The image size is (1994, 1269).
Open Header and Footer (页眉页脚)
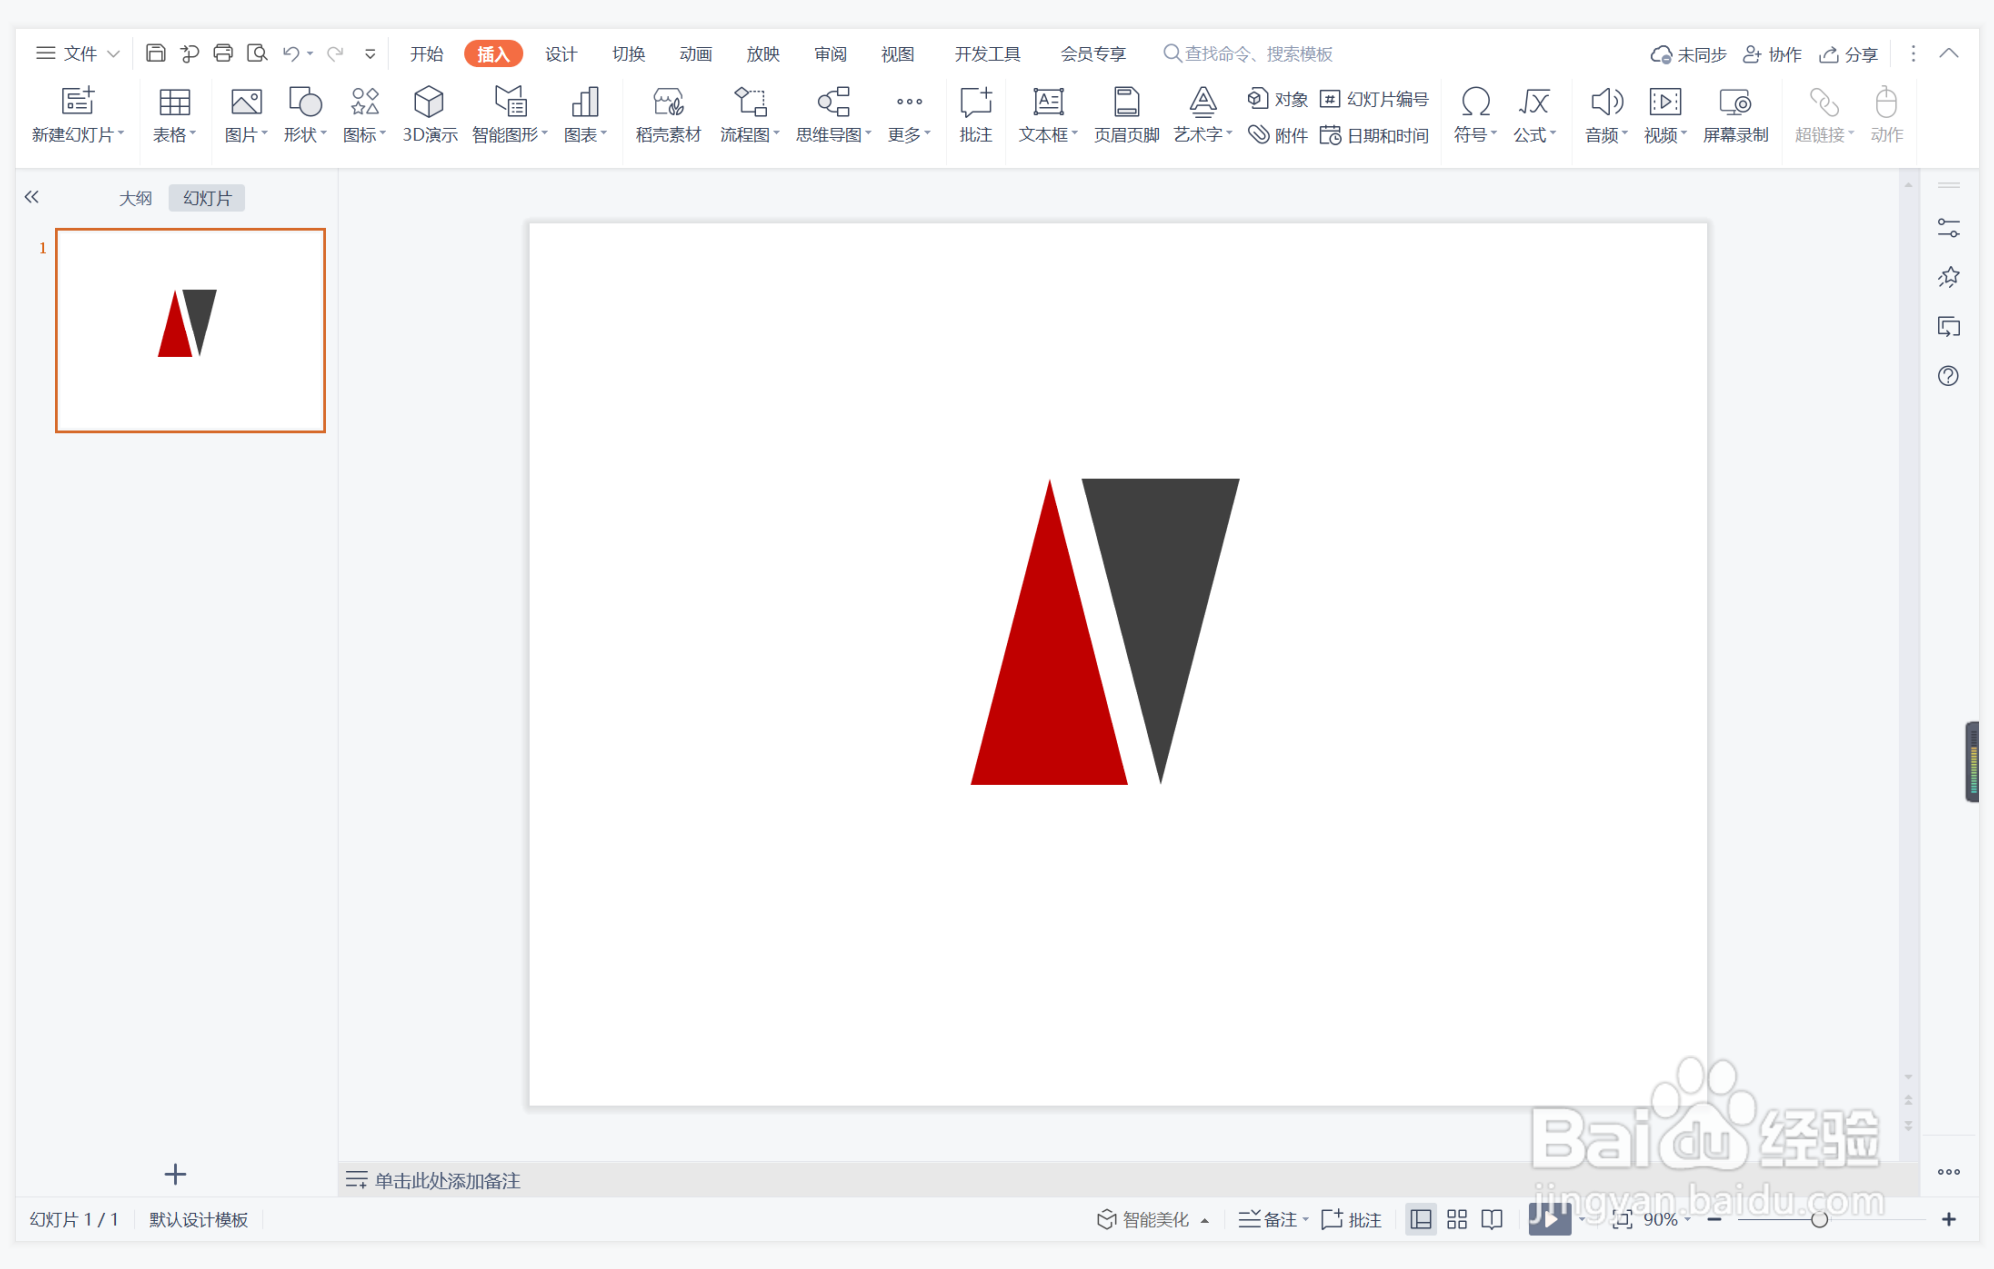click(1126, 114)
